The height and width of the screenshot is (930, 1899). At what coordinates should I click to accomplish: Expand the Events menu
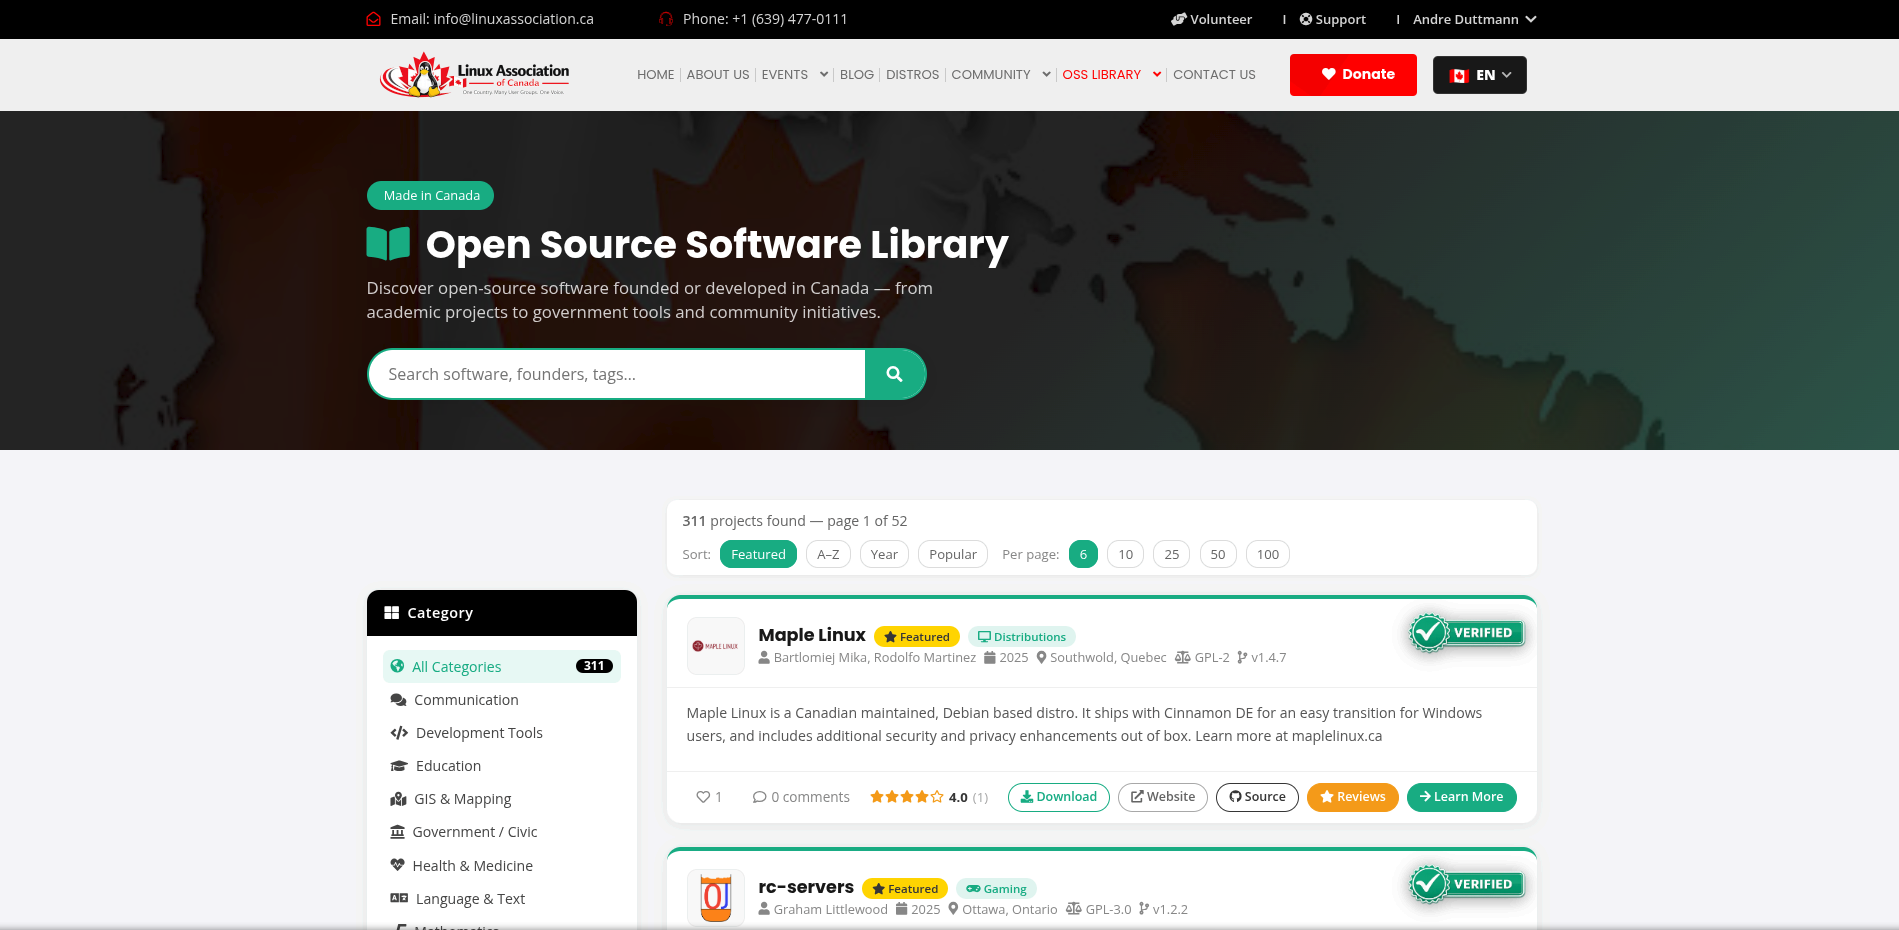795,75
